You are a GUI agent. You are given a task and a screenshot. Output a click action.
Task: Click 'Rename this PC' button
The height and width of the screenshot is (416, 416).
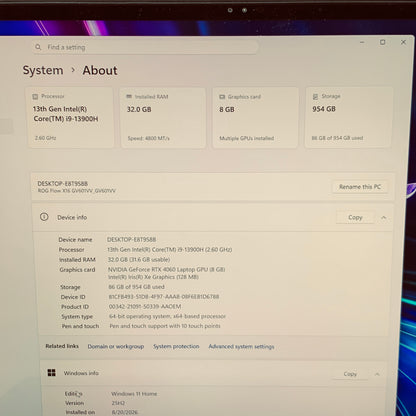click(360, 187)
